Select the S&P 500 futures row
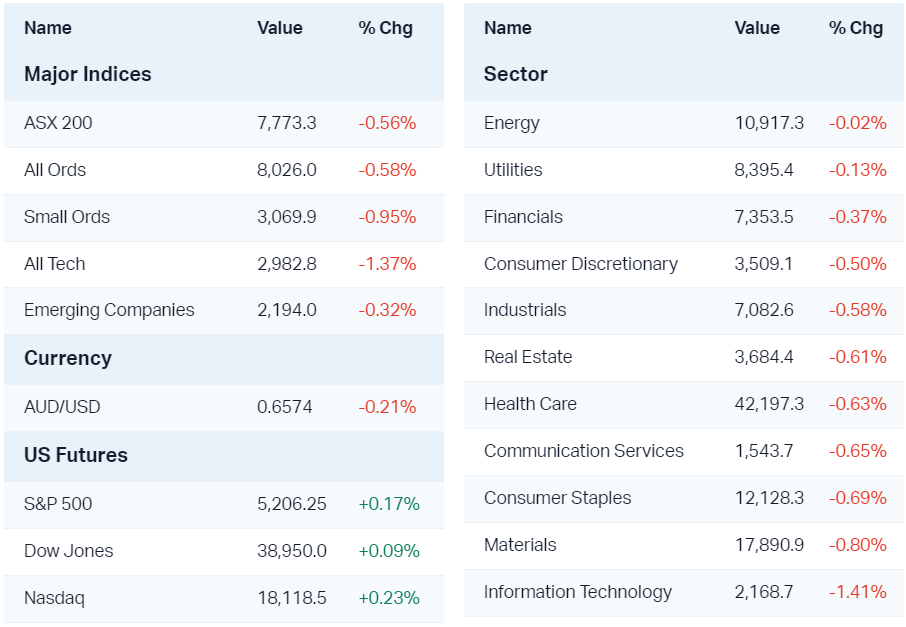 click(x=58, y=504)
